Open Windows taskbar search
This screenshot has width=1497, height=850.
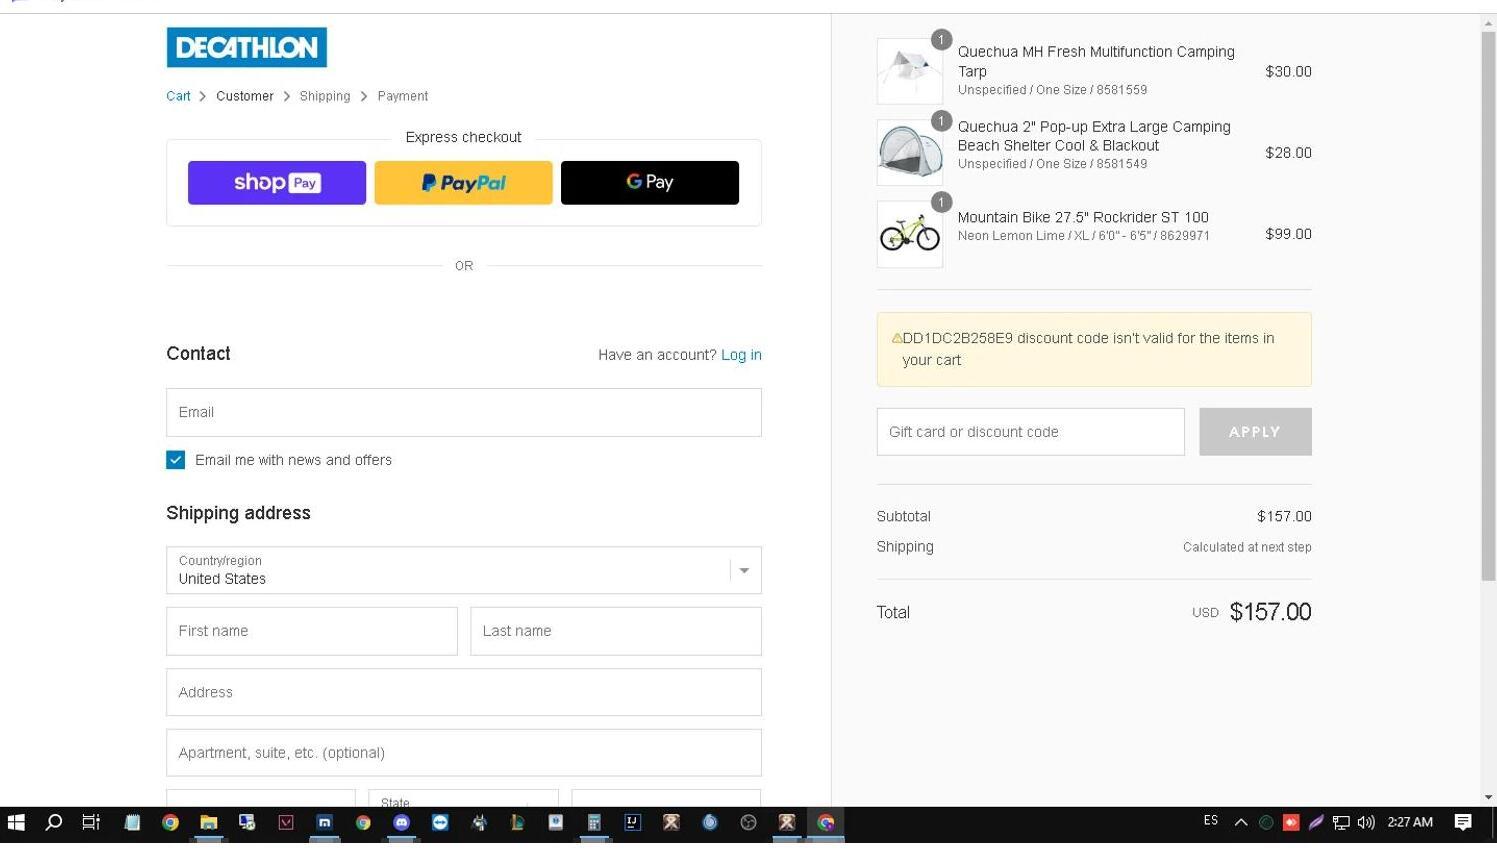pos(54,822)
